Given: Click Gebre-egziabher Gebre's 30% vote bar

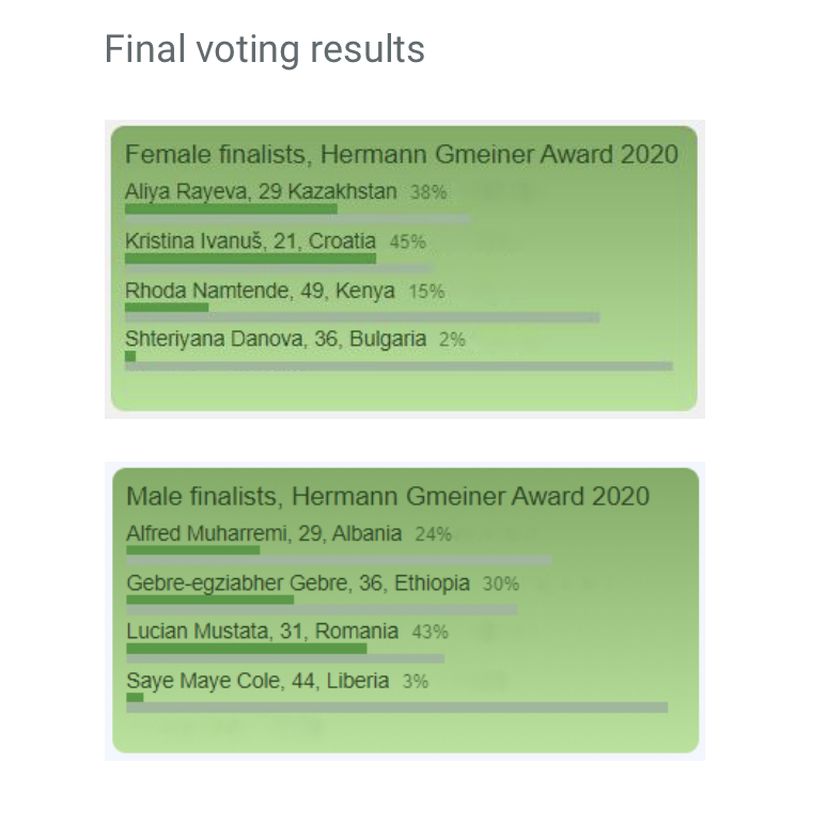Looking at the screenshot, I should pos(210,600).
